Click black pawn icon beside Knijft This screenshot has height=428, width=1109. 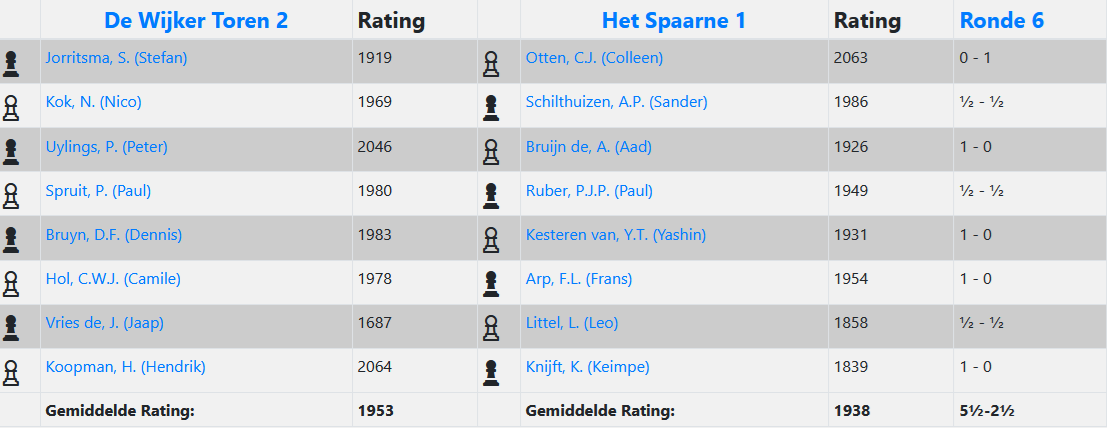(491, 372)
